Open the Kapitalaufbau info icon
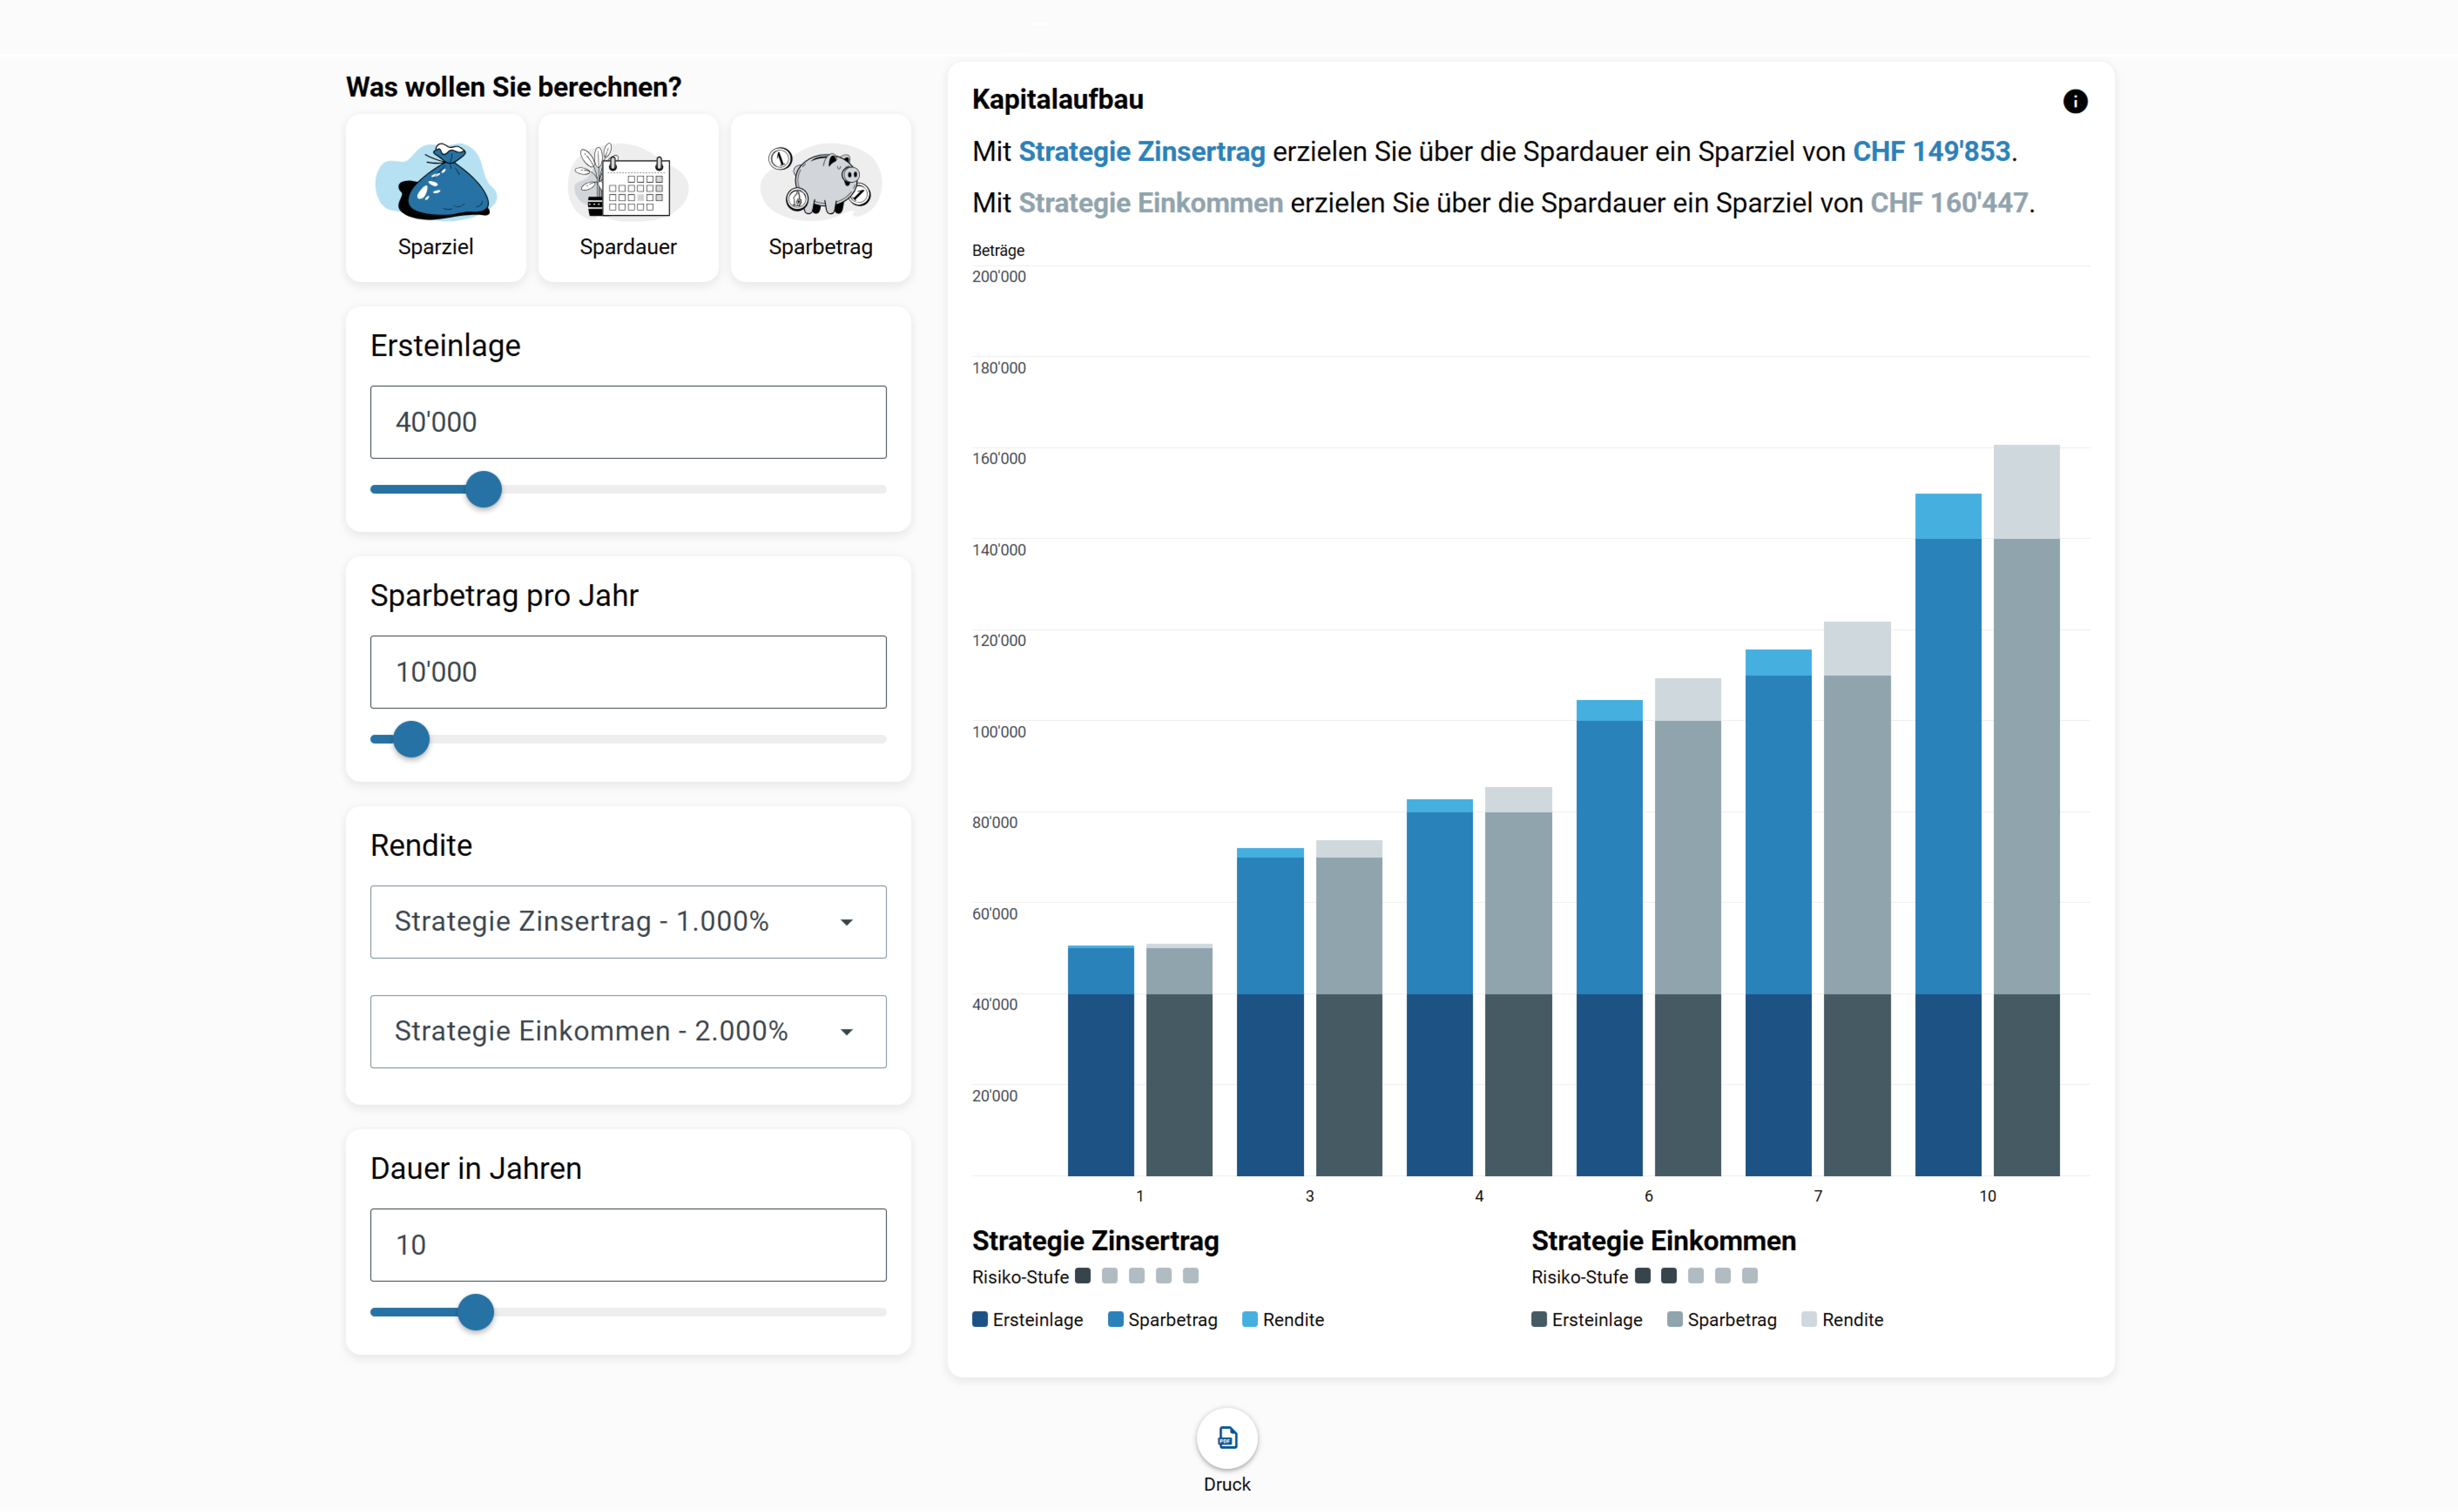The image size is (2458, 1512). click(2075, 101)
